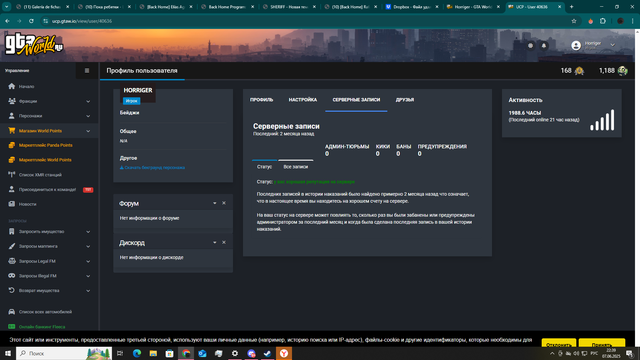
Task: Open Маркетплейс Panda Points link
Action: tap(45, 145)
